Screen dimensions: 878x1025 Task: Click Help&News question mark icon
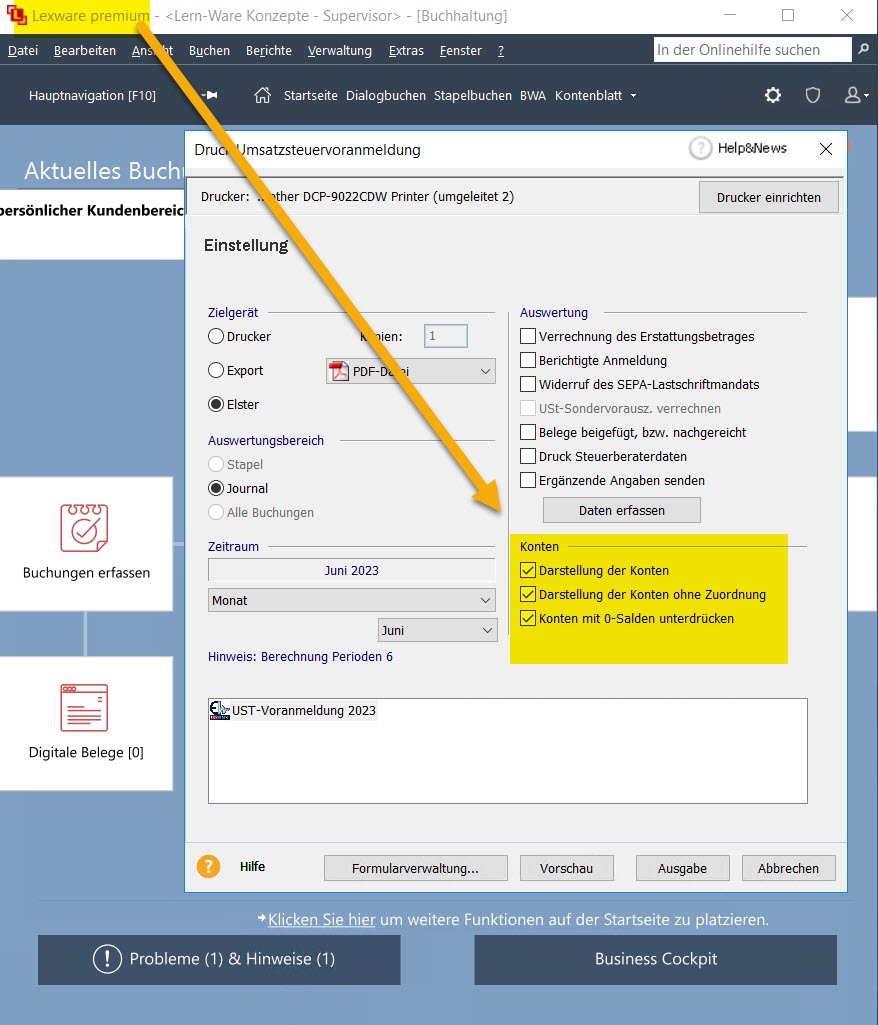pos(700,148)
